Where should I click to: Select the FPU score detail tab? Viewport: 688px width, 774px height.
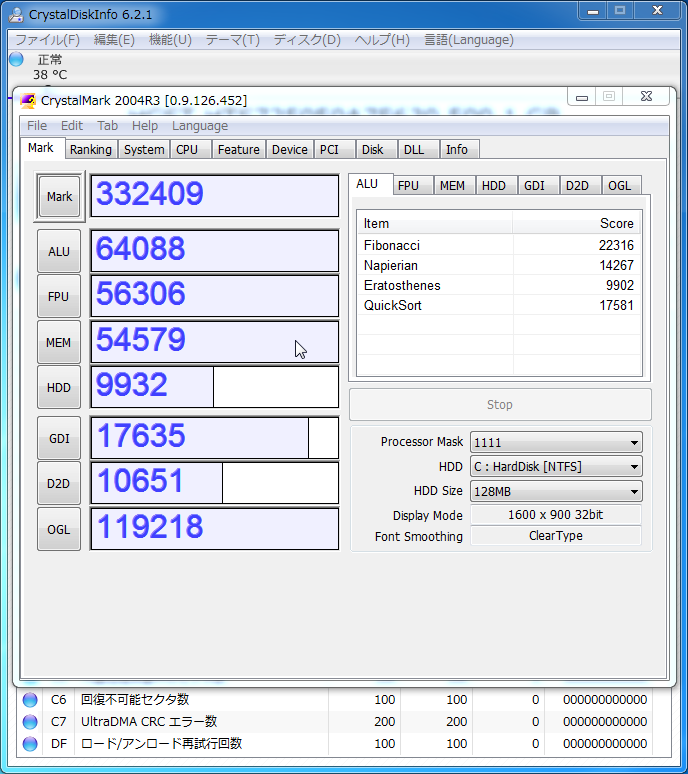413,186
